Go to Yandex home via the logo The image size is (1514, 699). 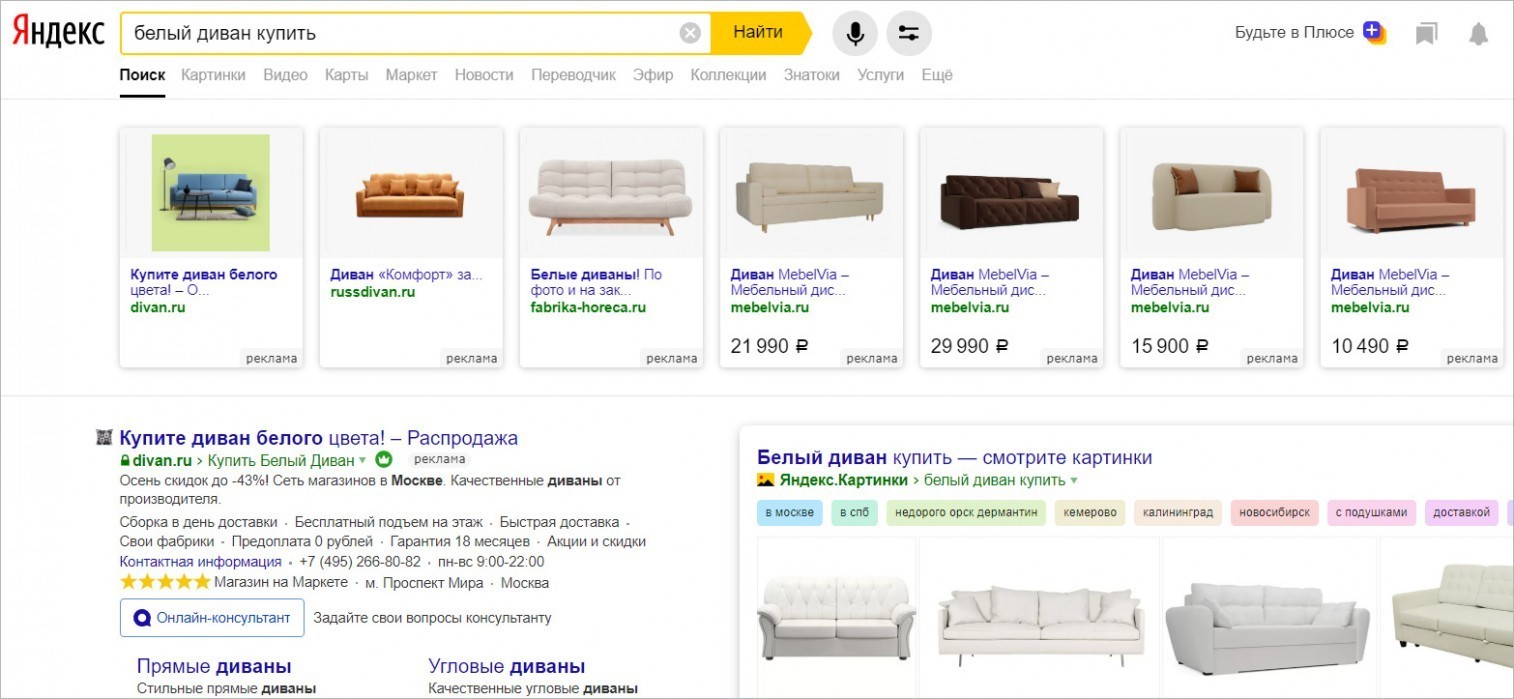coord(58,32)
